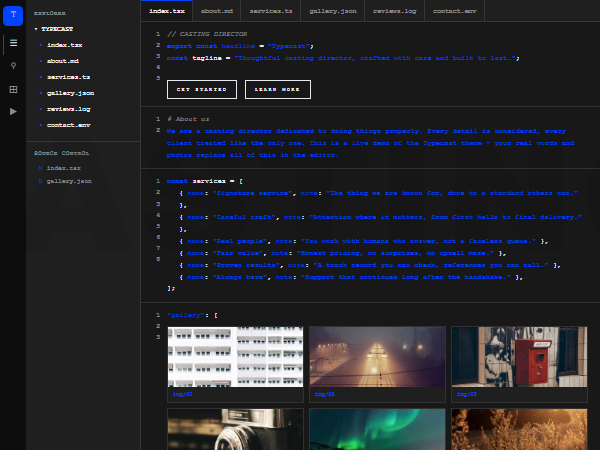Image resolution: width=600 pixels, height=450 pixels.
Task: Select untracked gallery.json in Source Control
Action: (65, 181)
